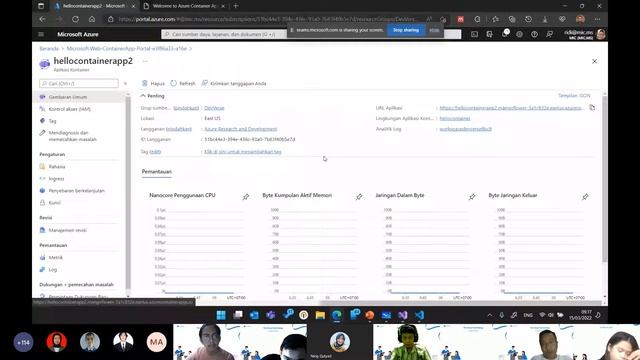Copy the application URL
This screenshot has width=640, height=360.
[592, 108]
